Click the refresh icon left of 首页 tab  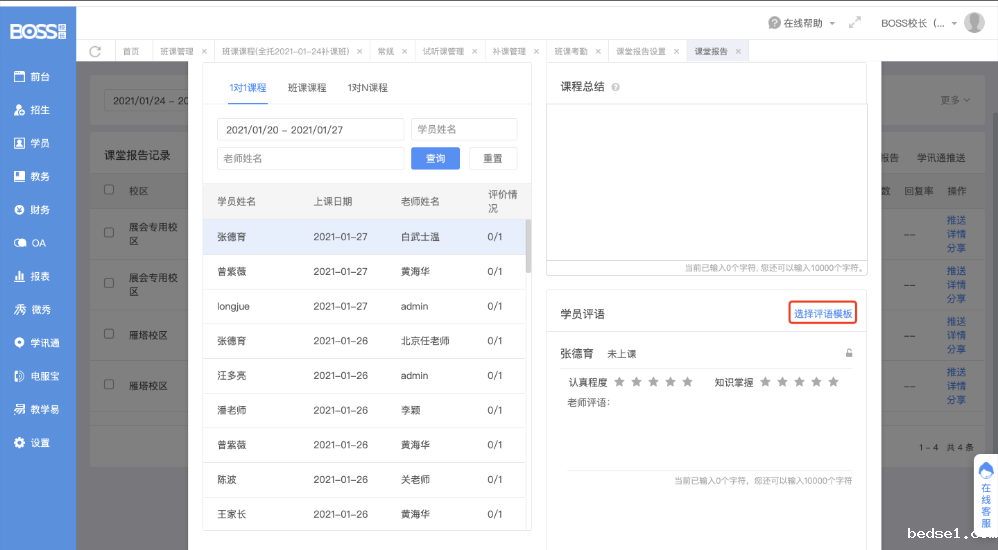(x=95, y=51)
